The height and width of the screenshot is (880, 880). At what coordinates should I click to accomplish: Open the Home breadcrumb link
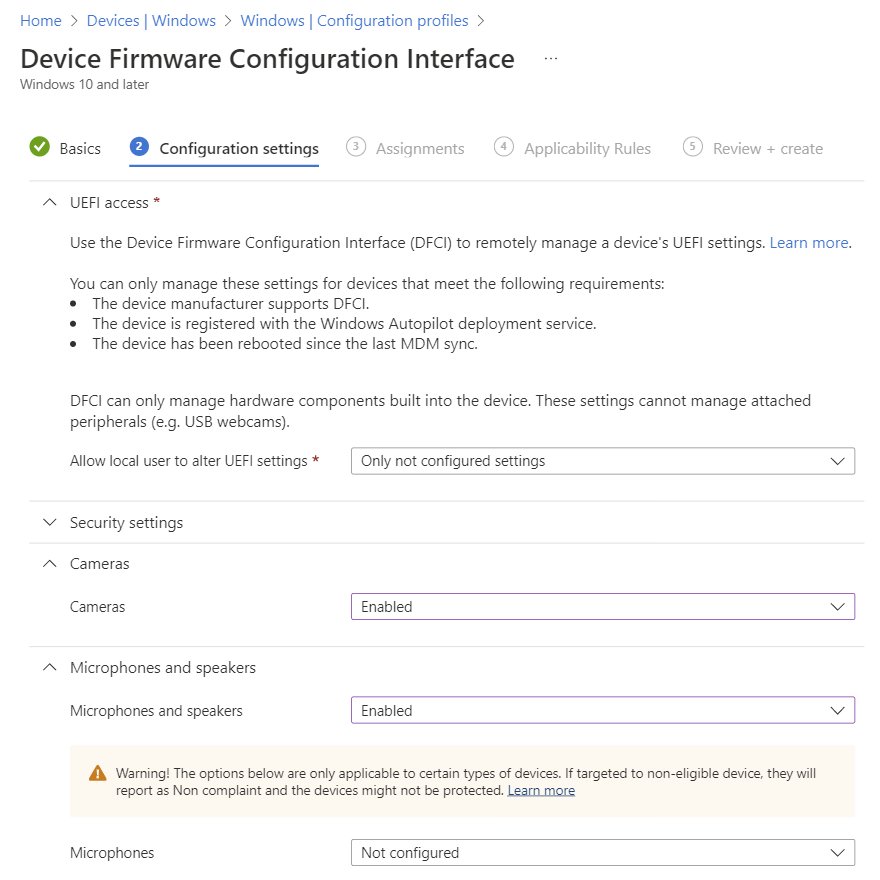tap(40, 20)
